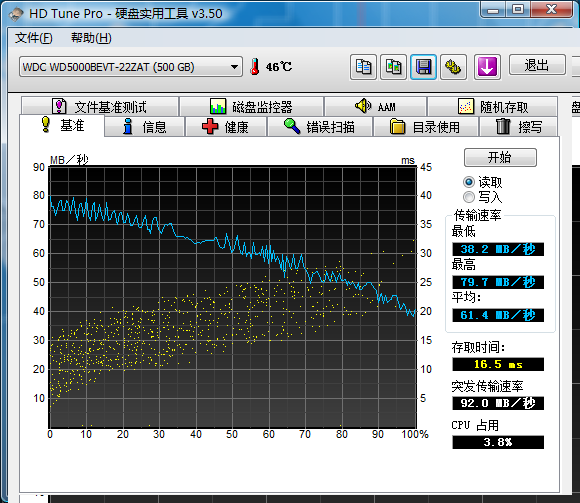The image size is (580, 503).
Task: Open the 文件(F) menu
Action: pos(34,38)
